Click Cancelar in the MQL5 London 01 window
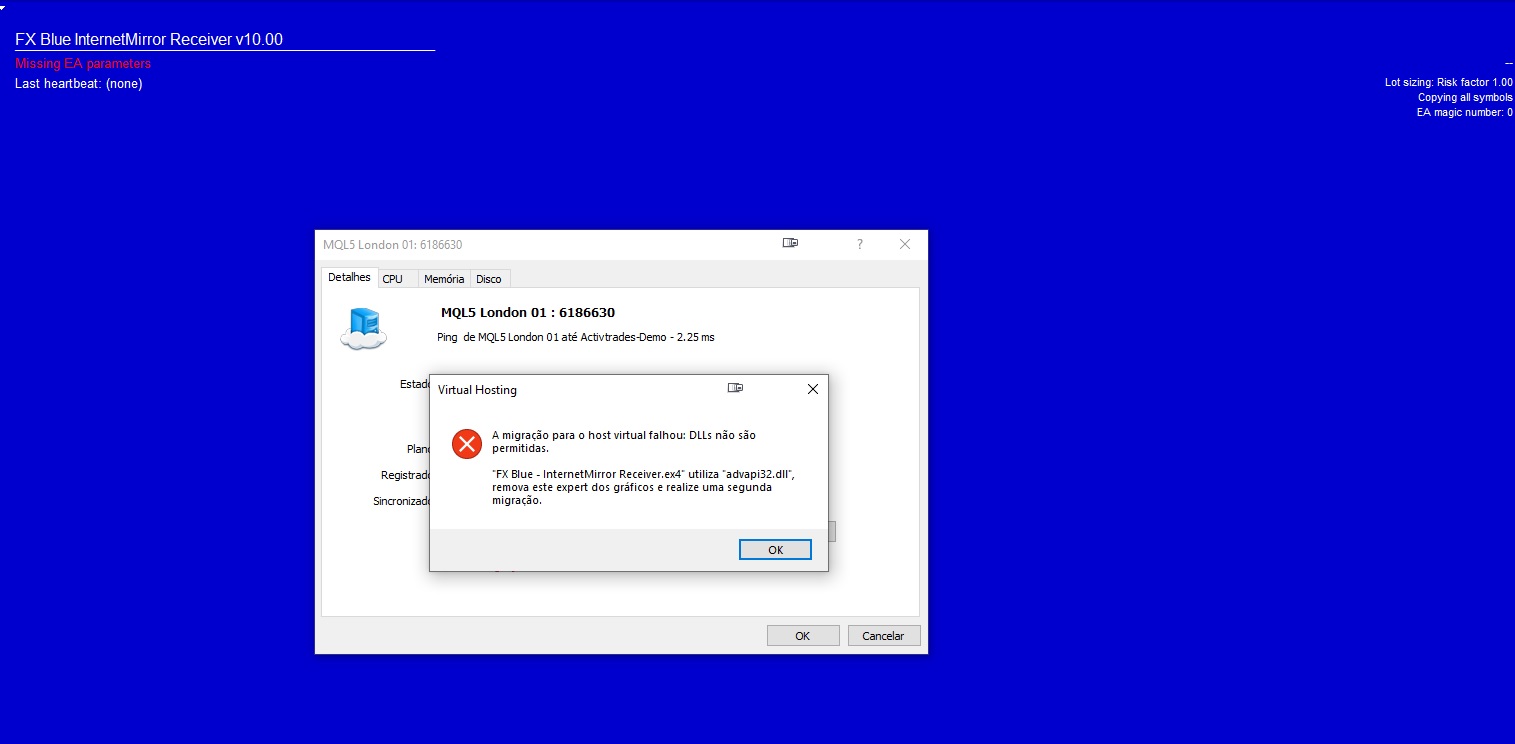 click(884, 636)
